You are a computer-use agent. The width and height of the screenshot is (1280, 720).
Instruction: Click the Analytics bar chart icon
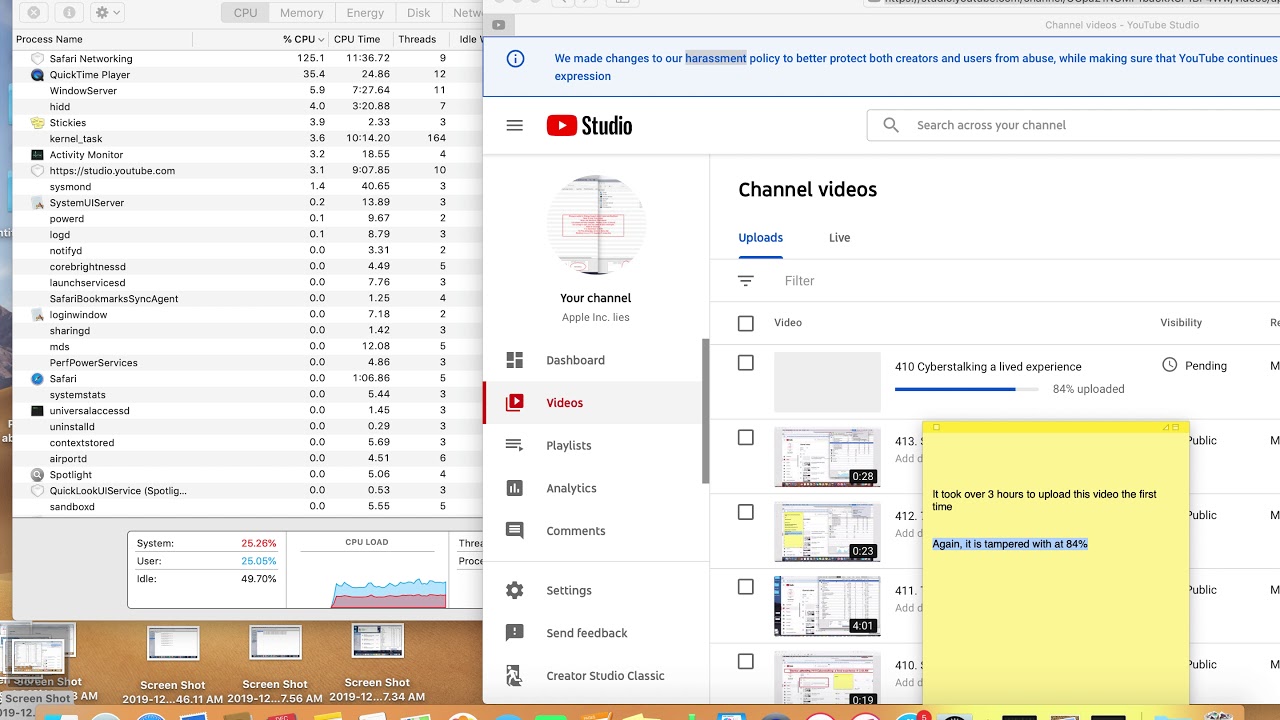515,488
